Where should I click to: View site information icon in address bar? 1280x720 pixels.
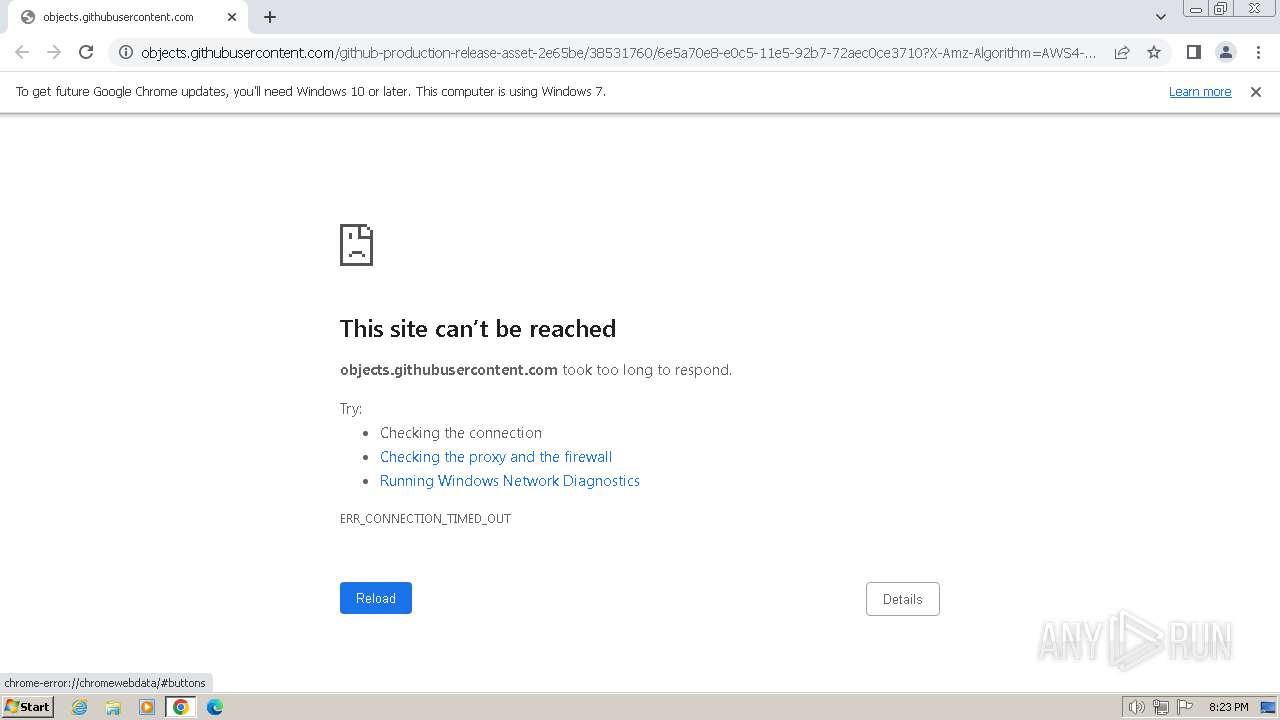pyautogui.click(x=126, y=53)
